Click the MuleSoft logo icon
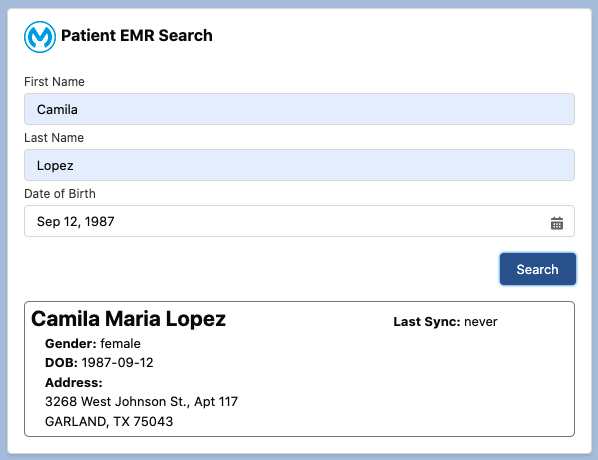This screenshot has height=460, width=598. click(40, 37)
